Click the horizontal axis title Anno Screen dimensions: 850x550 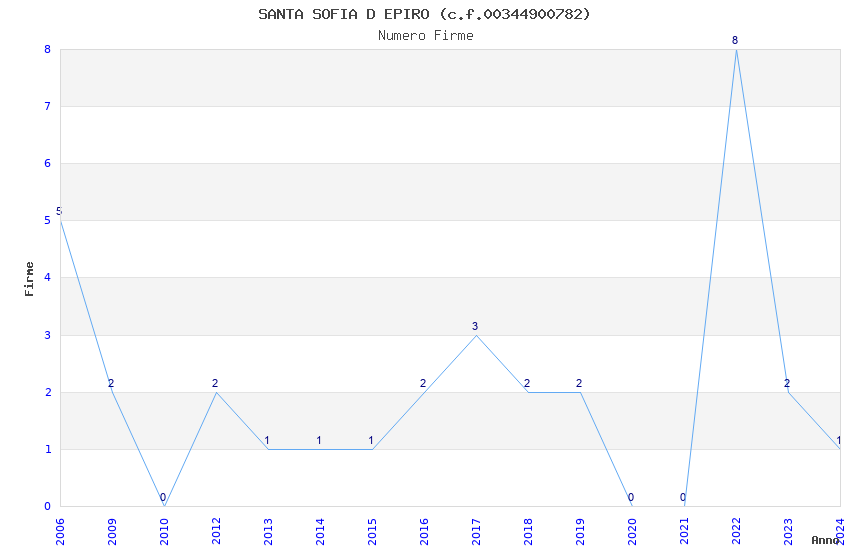[825, 540]
